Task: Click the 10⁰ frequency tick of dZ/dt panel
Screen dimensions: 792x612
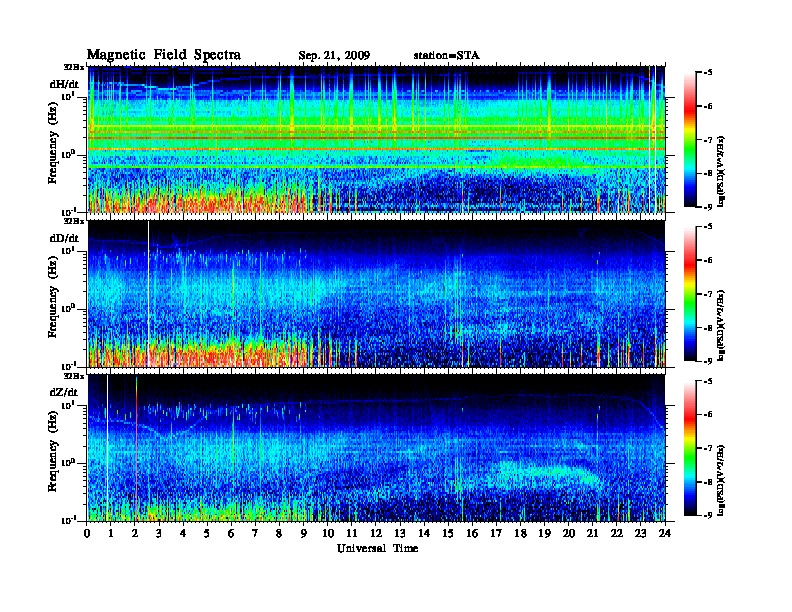Action: tap(68, 462)
